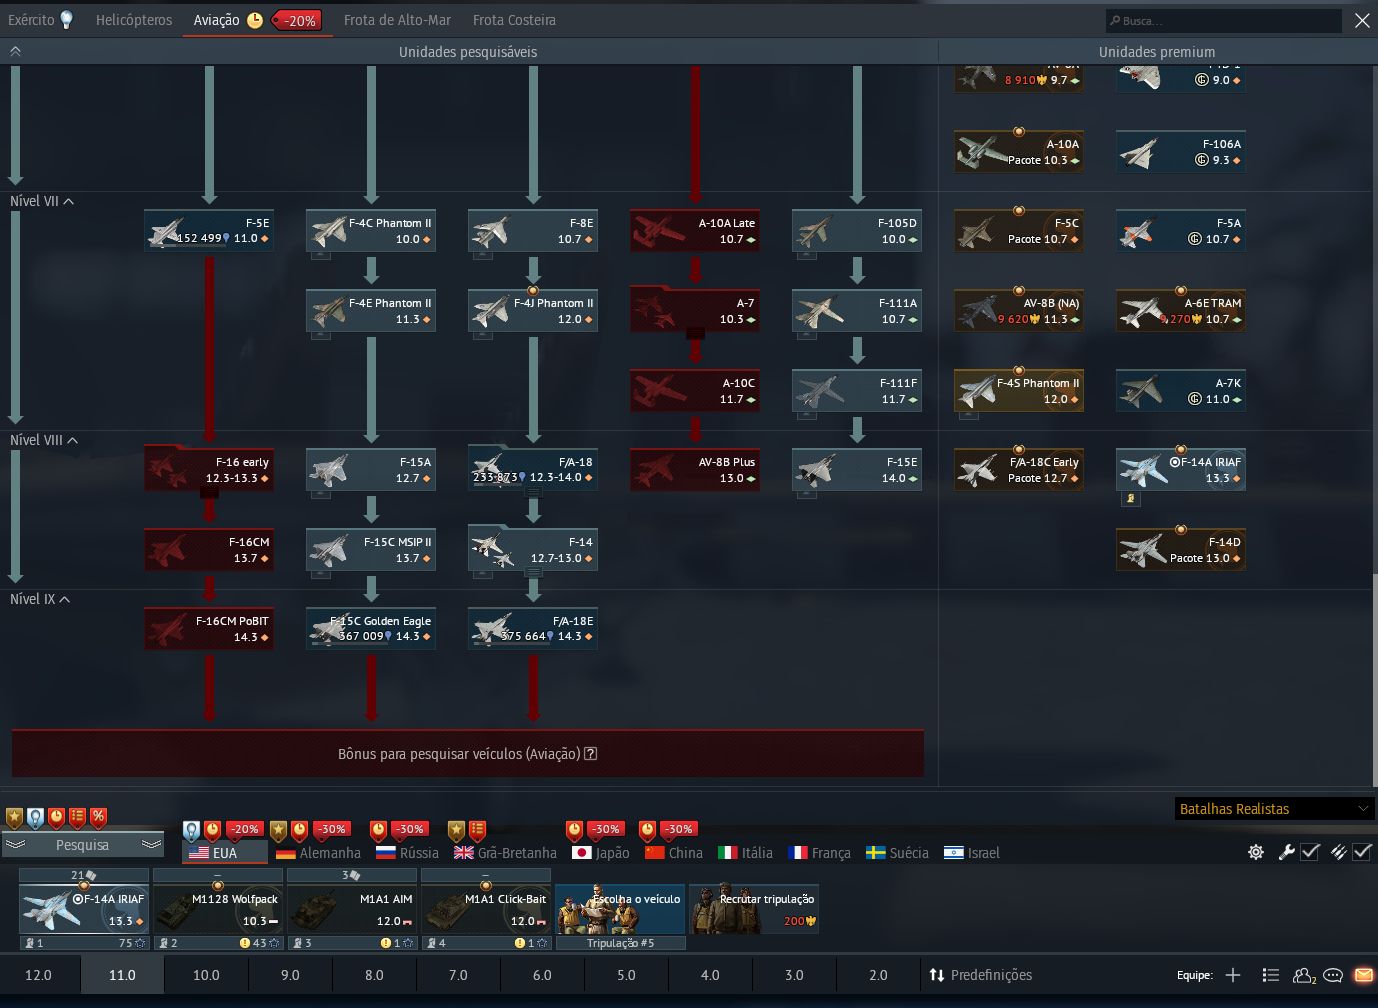
Task: Select the 10.0 battle rating preset
Action: pyautogui.click(x=206, y=975)
